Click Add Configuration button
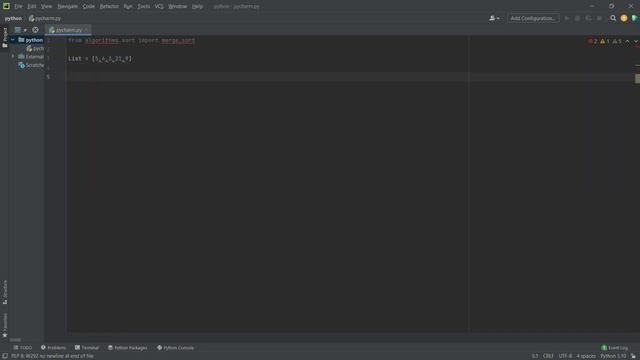 click(533, 18)
